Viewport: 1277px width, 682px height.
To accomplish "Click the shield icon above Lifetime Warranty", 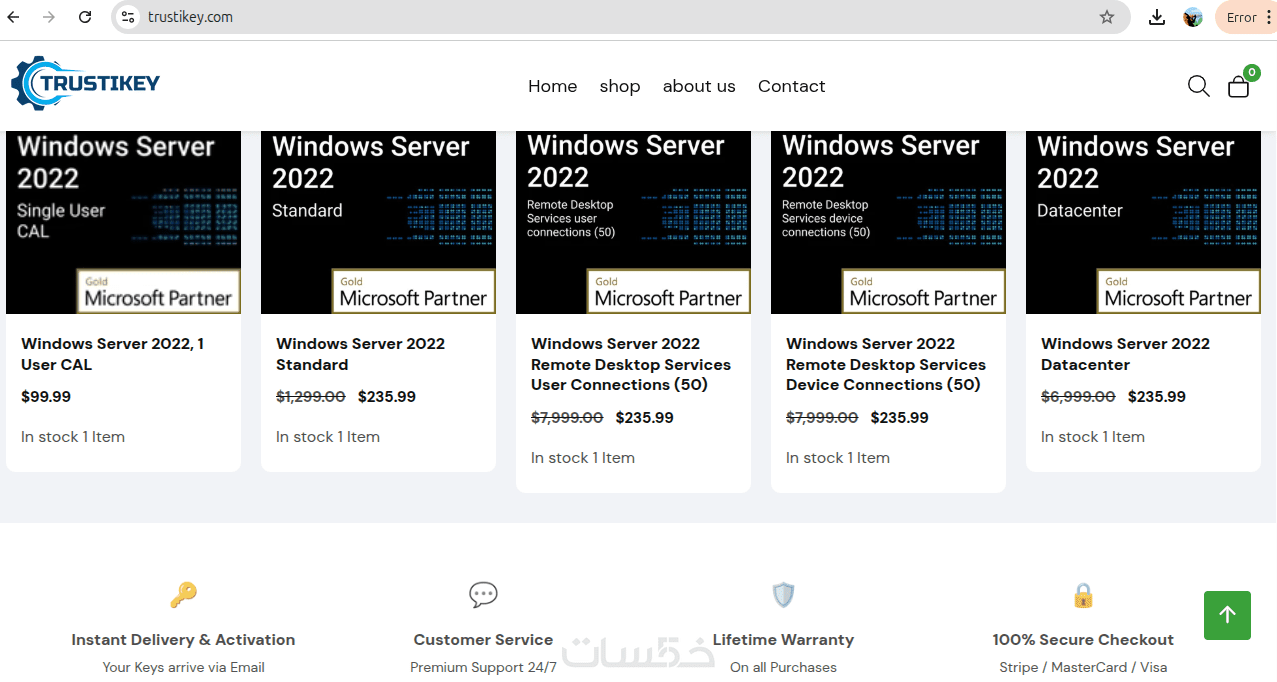I will 783,595.
